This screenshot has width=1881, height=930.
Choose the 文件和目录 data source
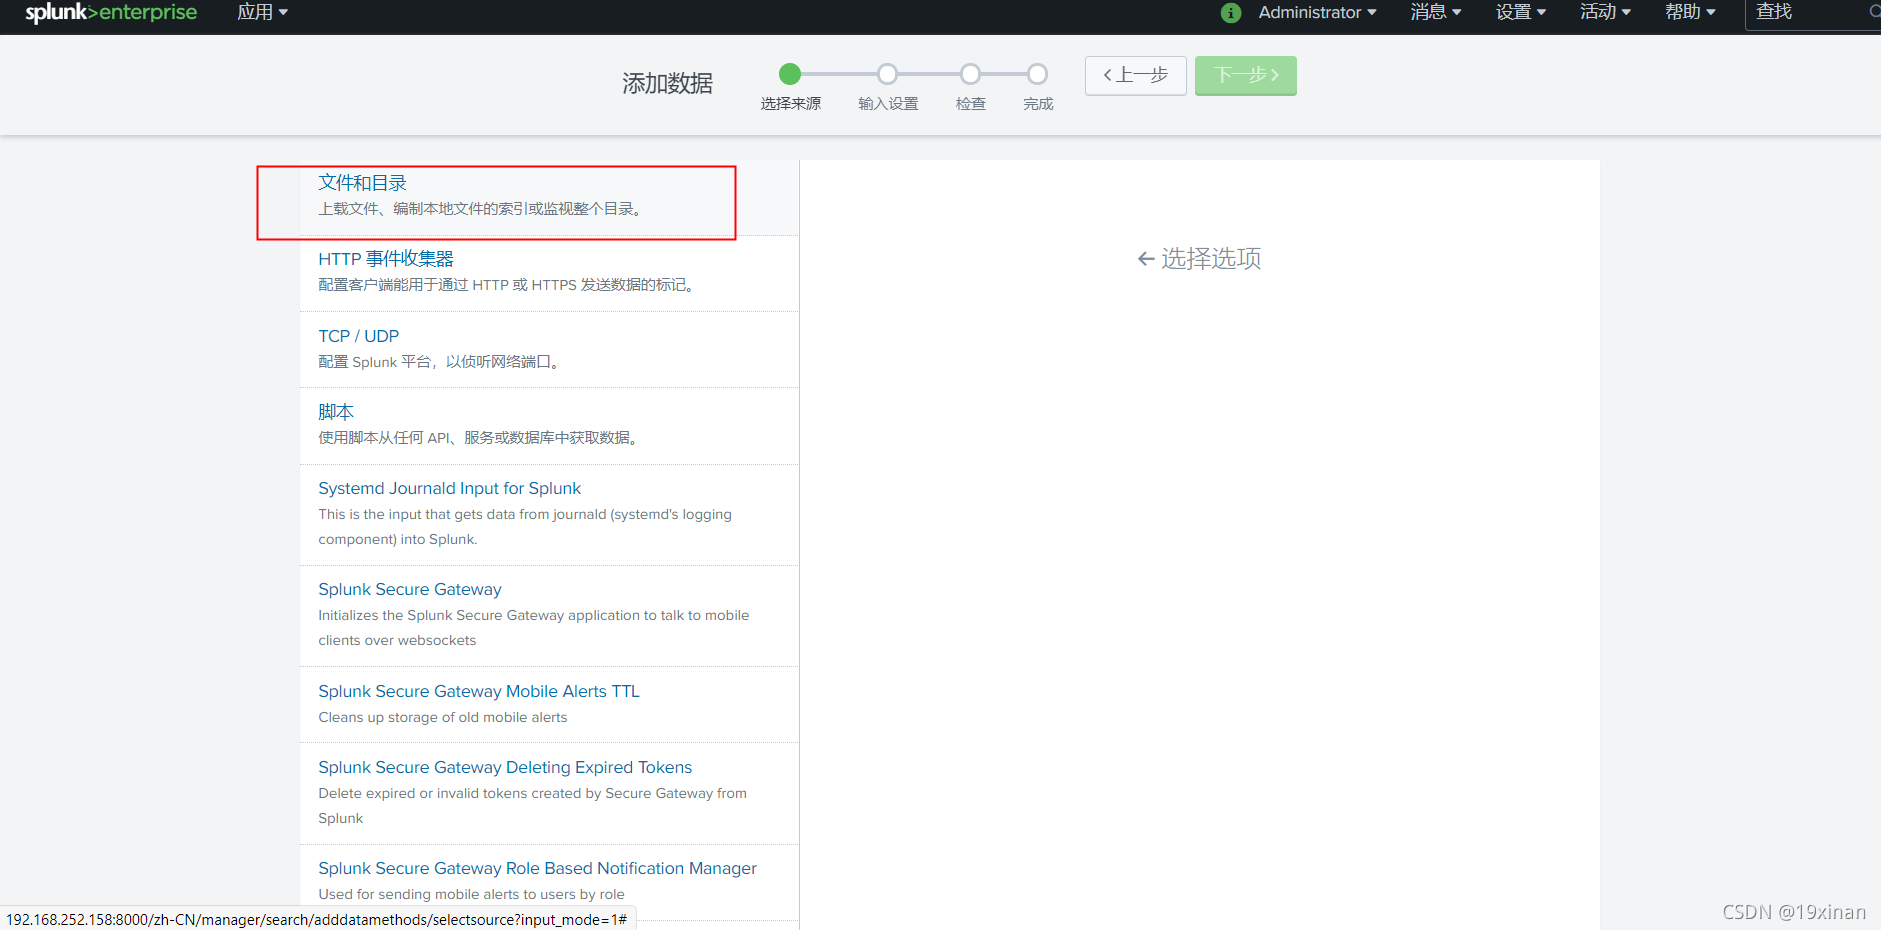pos(362,183)
